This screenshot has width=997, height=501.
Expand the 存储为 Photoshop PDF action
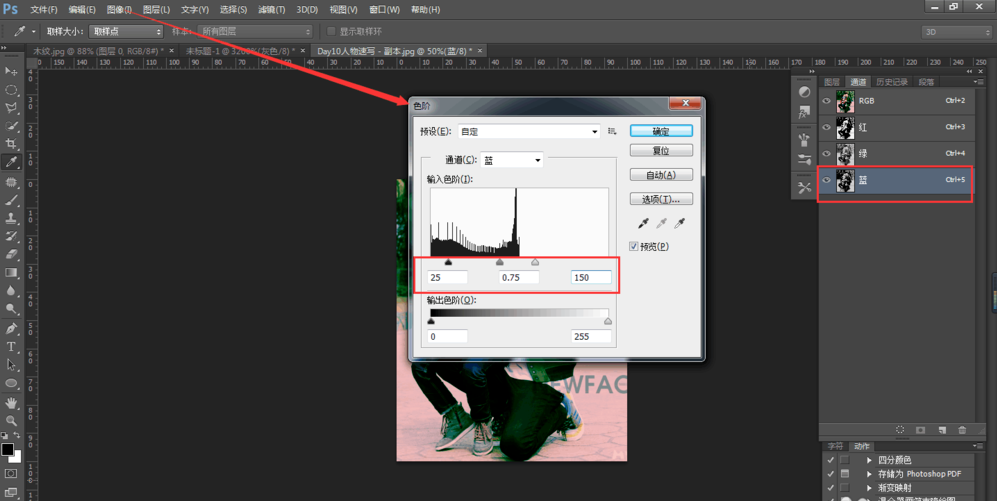(869, 474)
